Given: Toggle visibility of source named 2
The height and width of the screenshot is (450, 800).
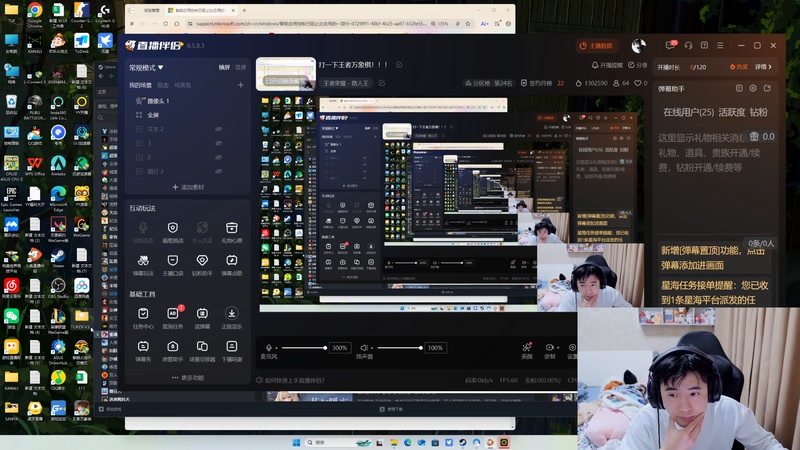Looking at the screenshot, I should coord(218,157).
